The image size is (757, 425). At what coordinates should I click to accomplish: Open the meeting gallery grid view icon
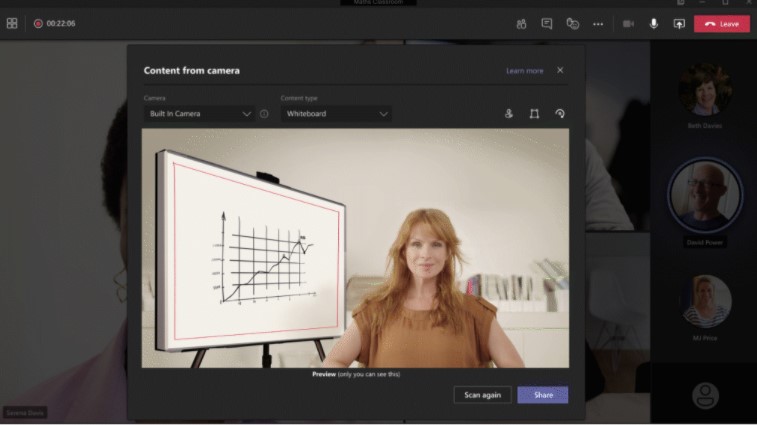click(12, 23)
